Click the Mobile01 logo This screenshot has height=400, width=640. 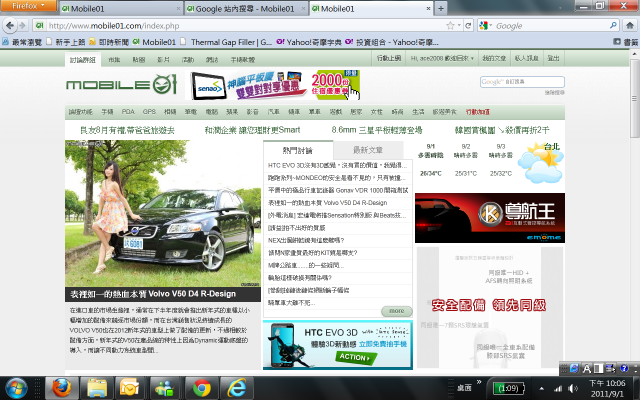coord(121,84)
